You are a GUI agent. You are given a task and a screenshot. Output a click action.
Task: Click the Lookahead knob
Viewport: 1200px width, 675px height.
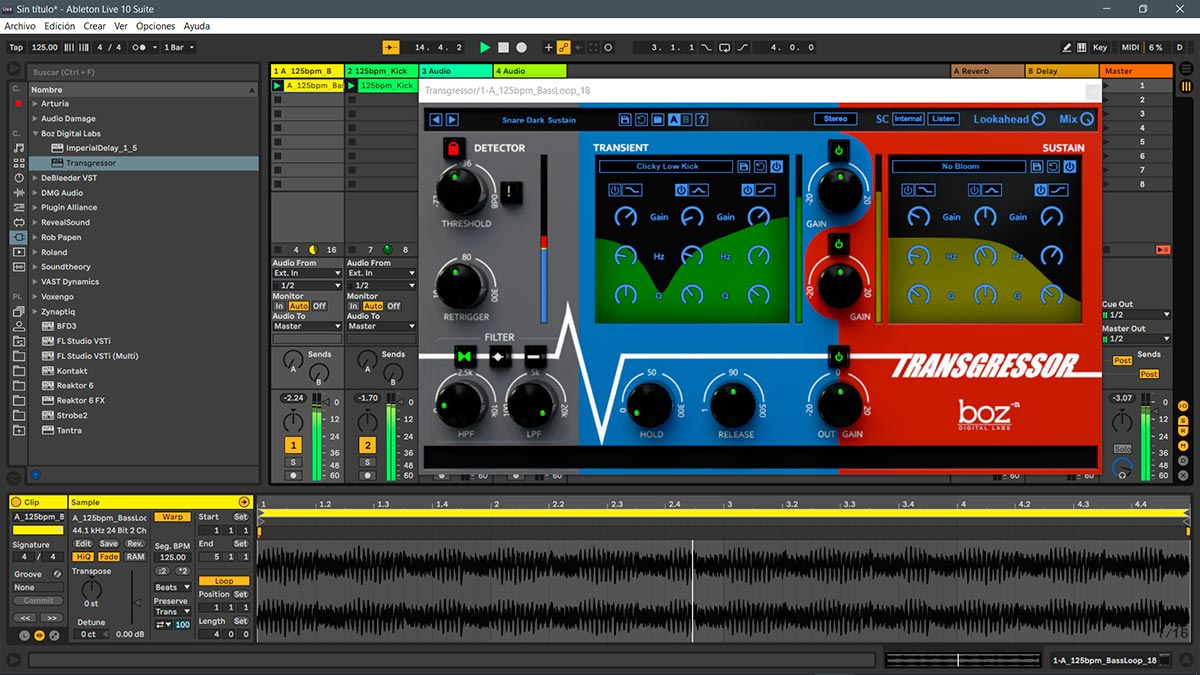(1038, 119)
